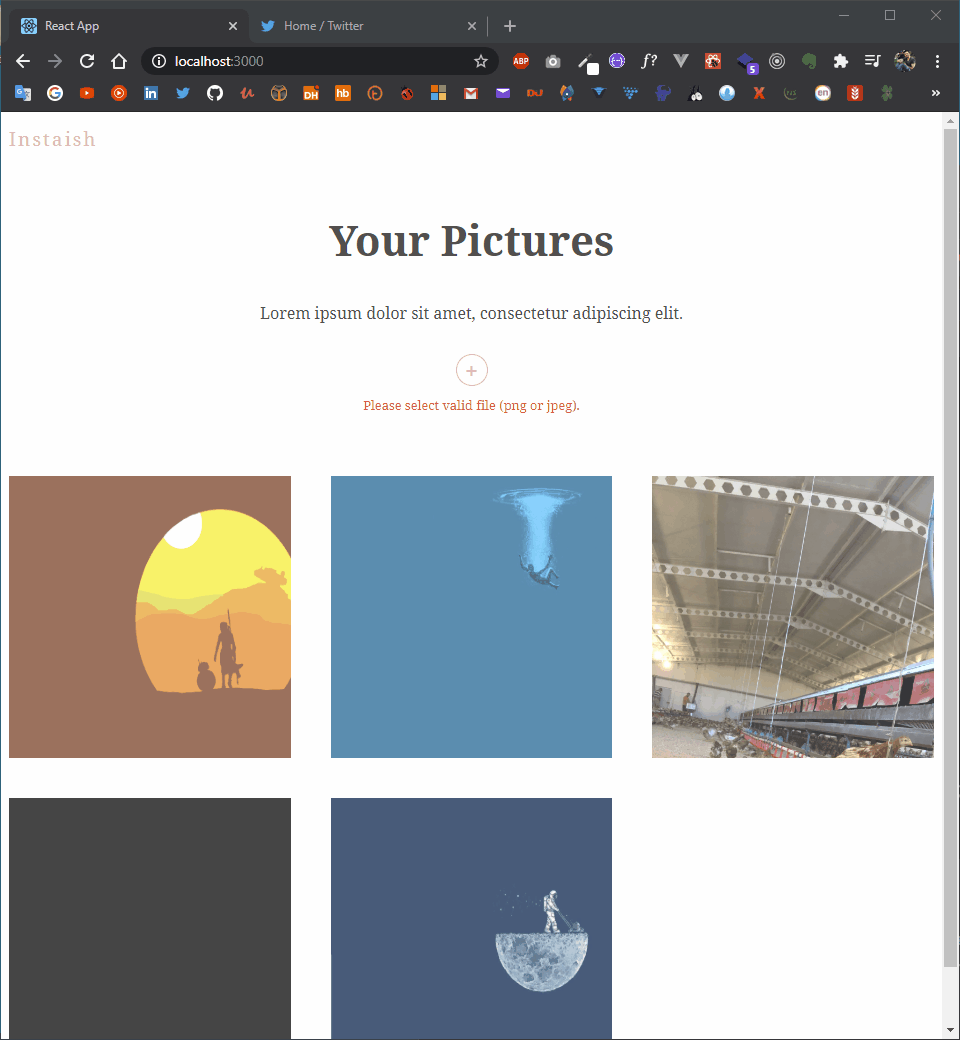Open the blue elephant bookmark

[x=663, y=93]
